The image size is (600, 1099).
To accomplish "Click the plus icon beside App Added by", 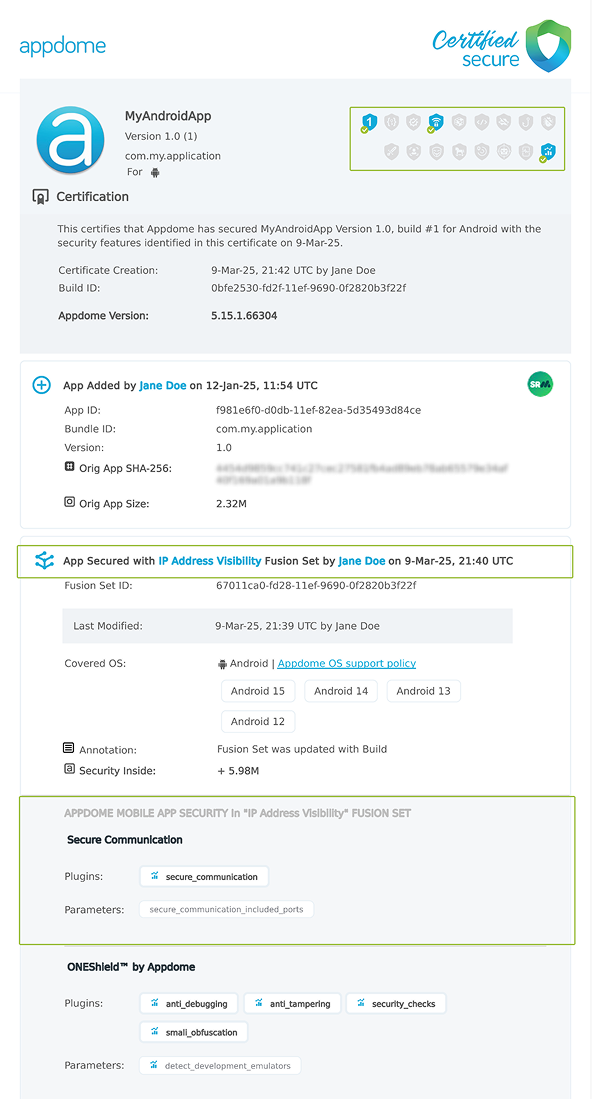I will click(41, 384).
